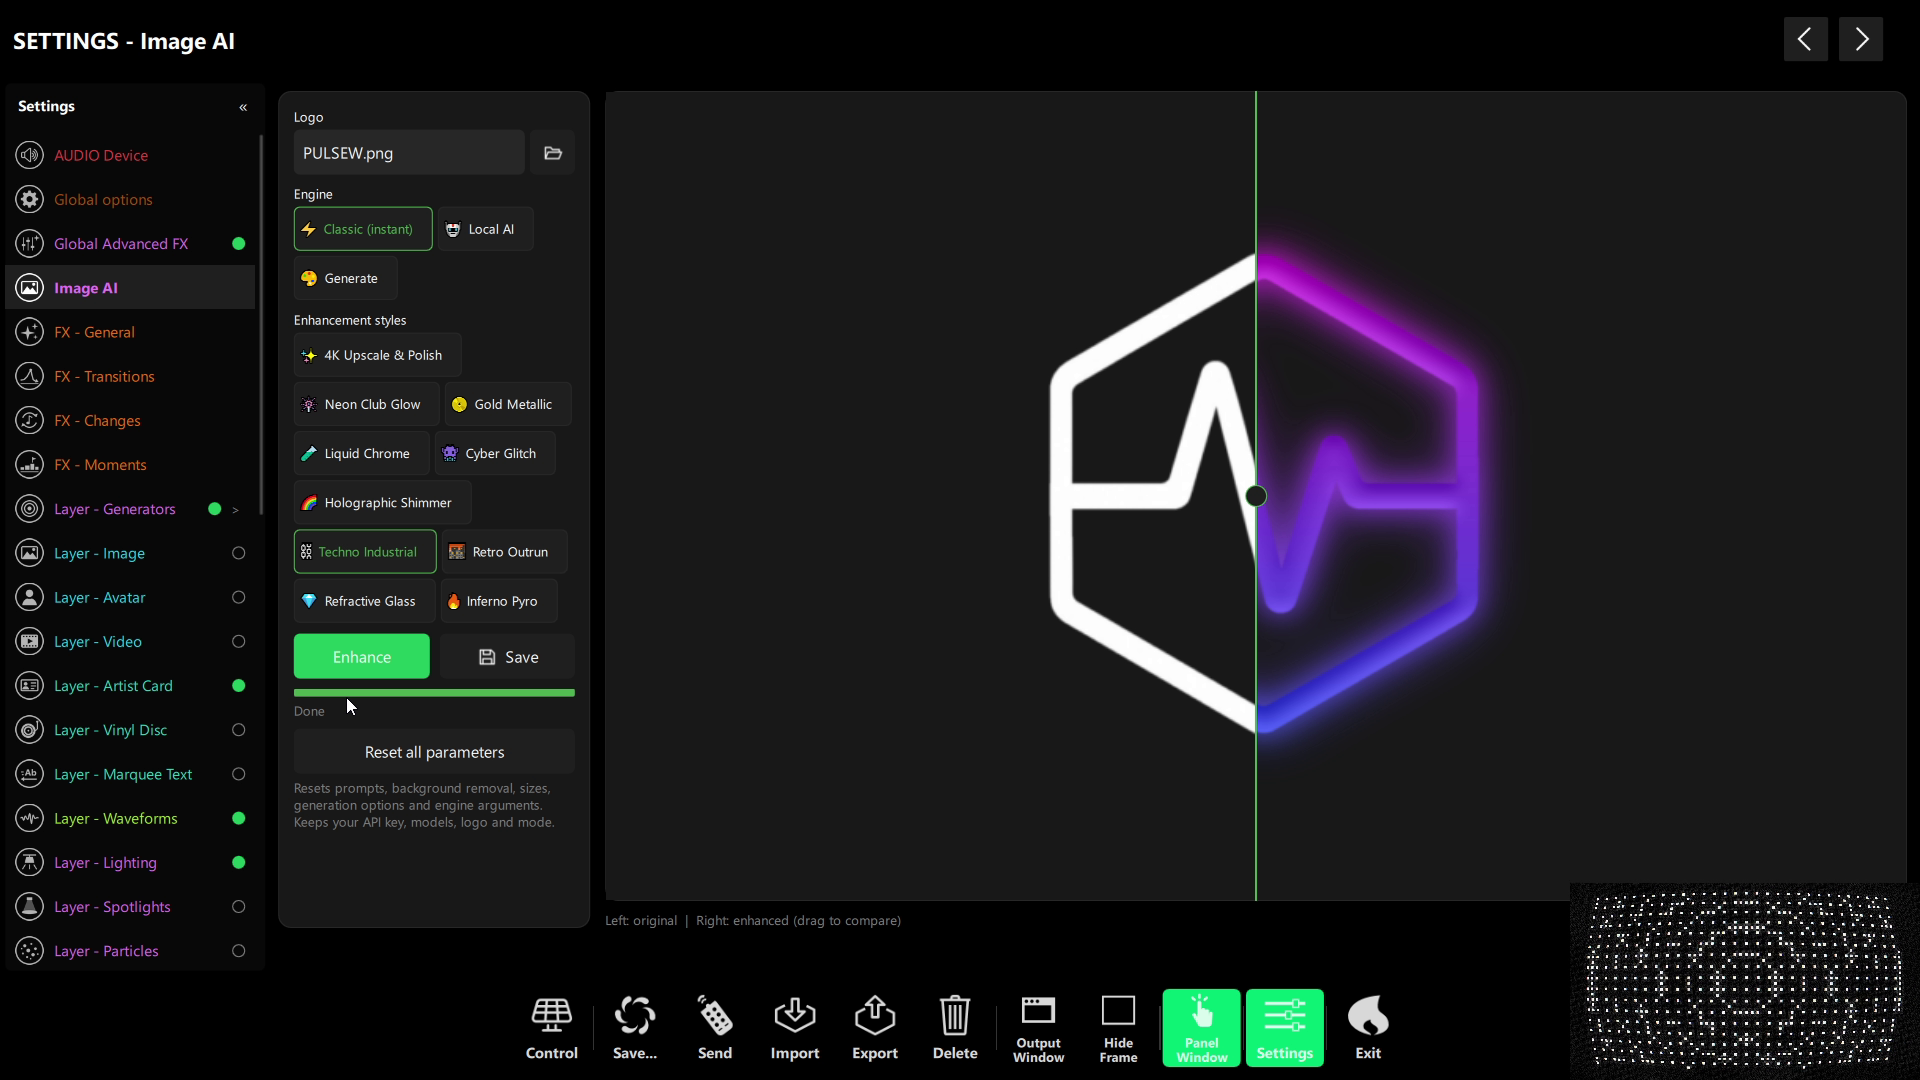The height and width of the screenshot is (1080, 1920).
Task: Open AUDIO Device settings
Action: (130, 155)
